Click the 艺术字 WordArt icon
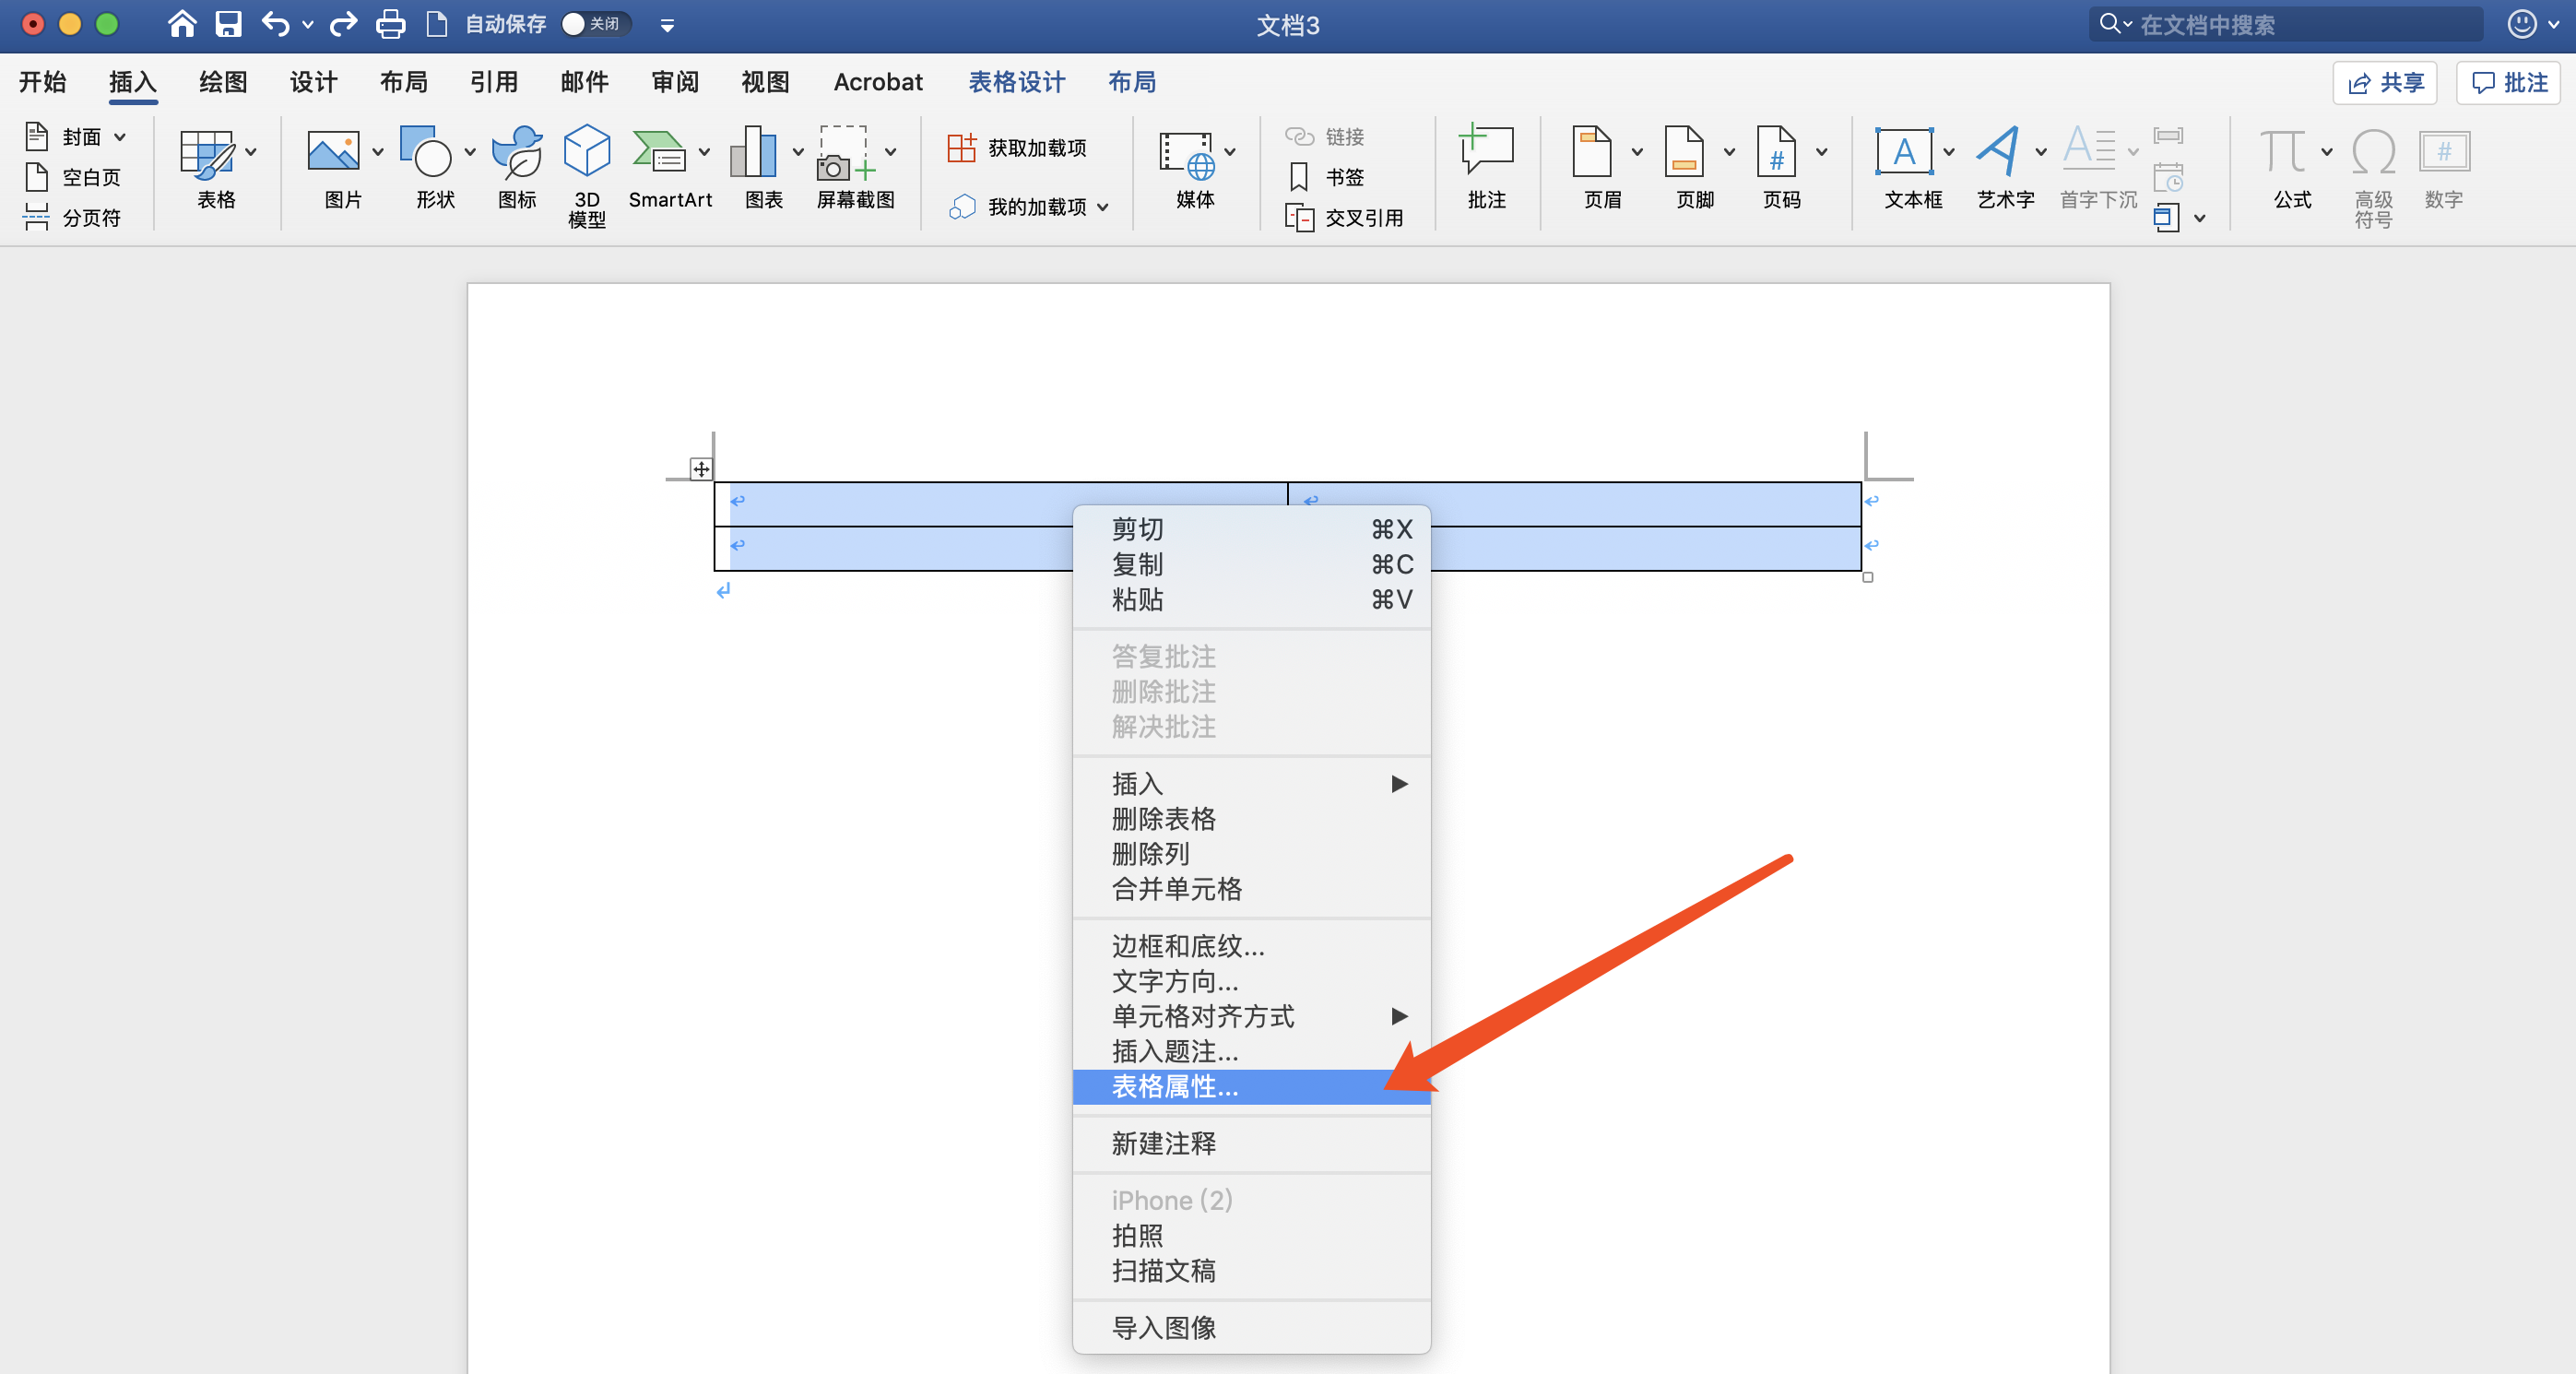The image size is (2576, 1374). [1999, 153]
